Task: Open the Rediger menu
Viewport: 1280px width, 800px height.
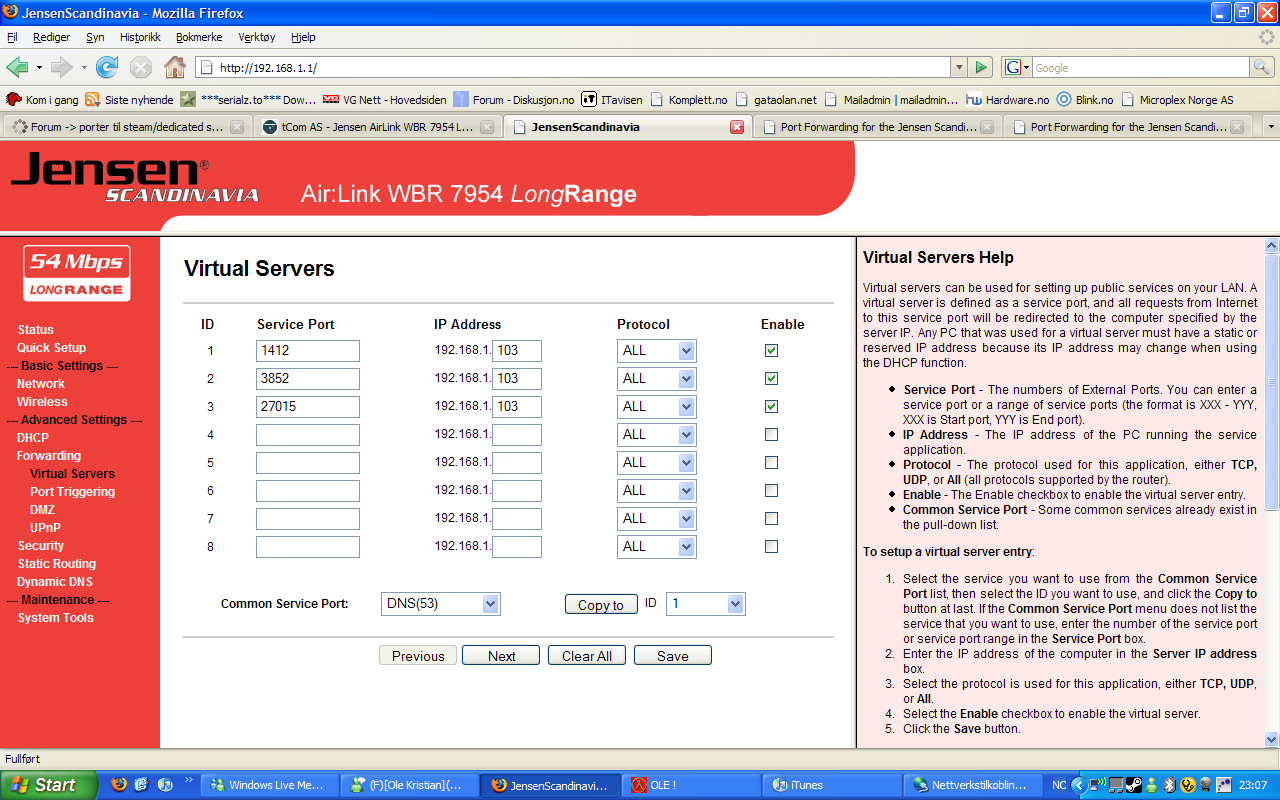Action: 52,37
